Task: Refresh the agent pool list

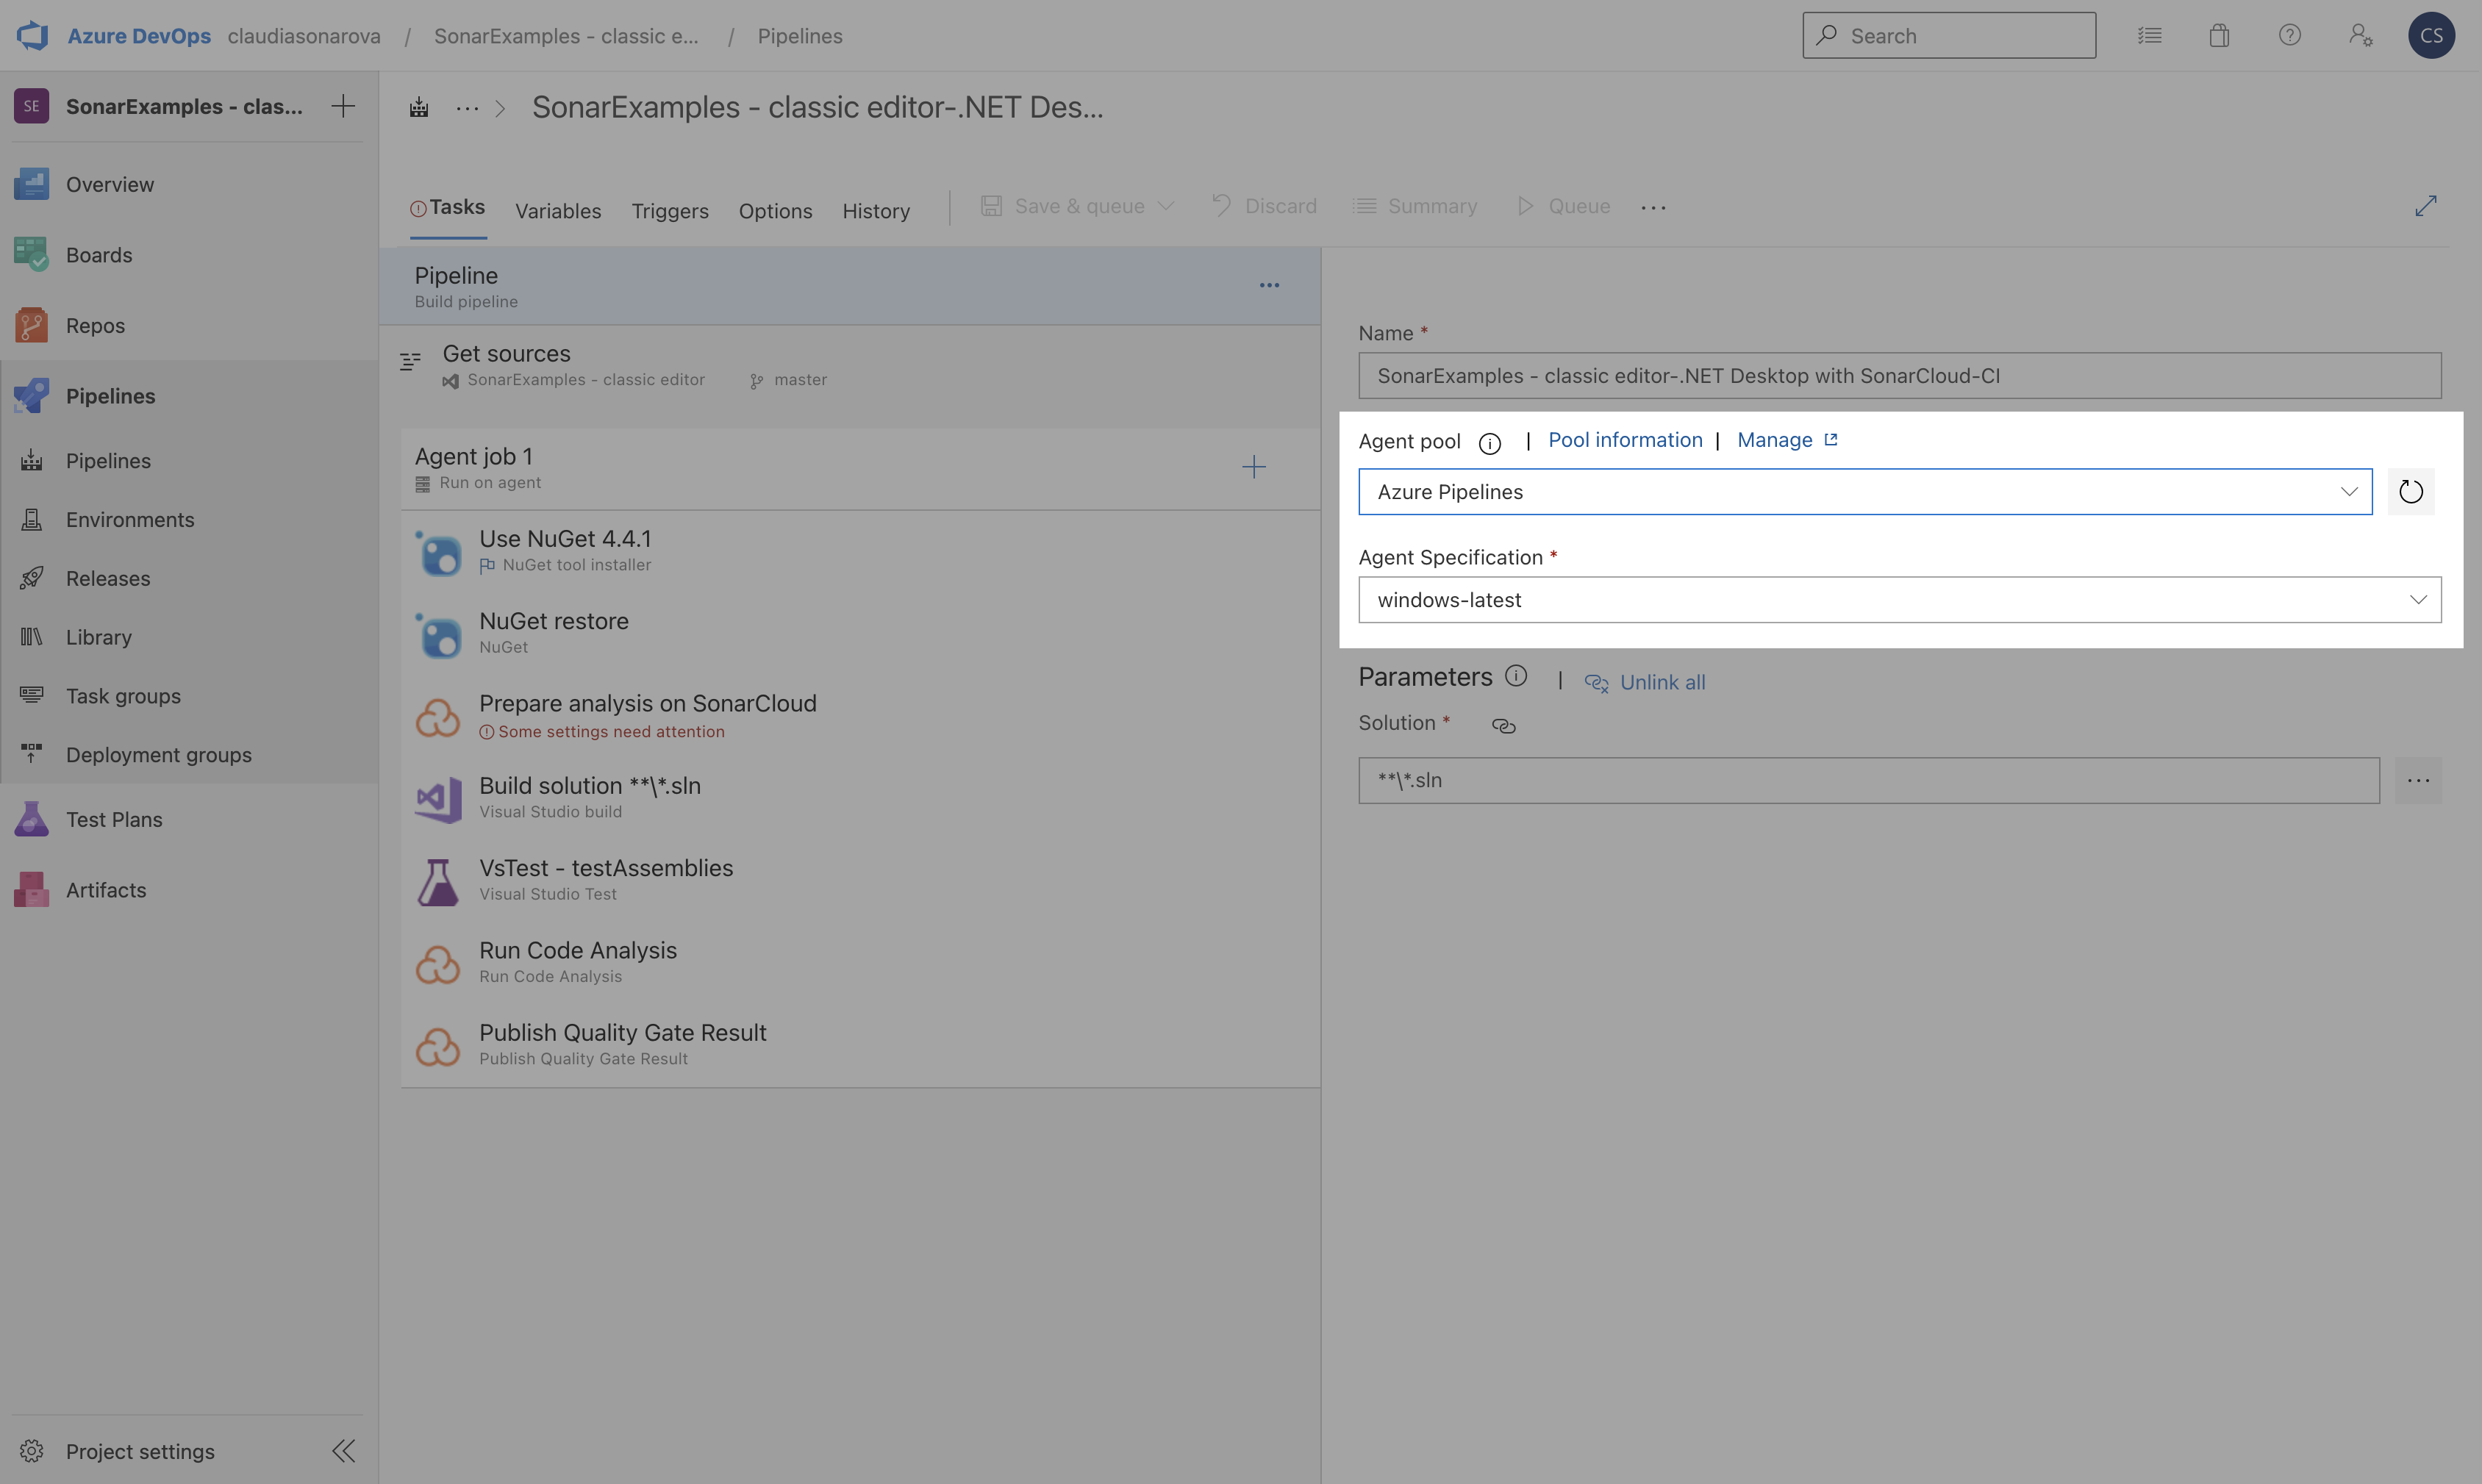Action: coord(2410,491)
